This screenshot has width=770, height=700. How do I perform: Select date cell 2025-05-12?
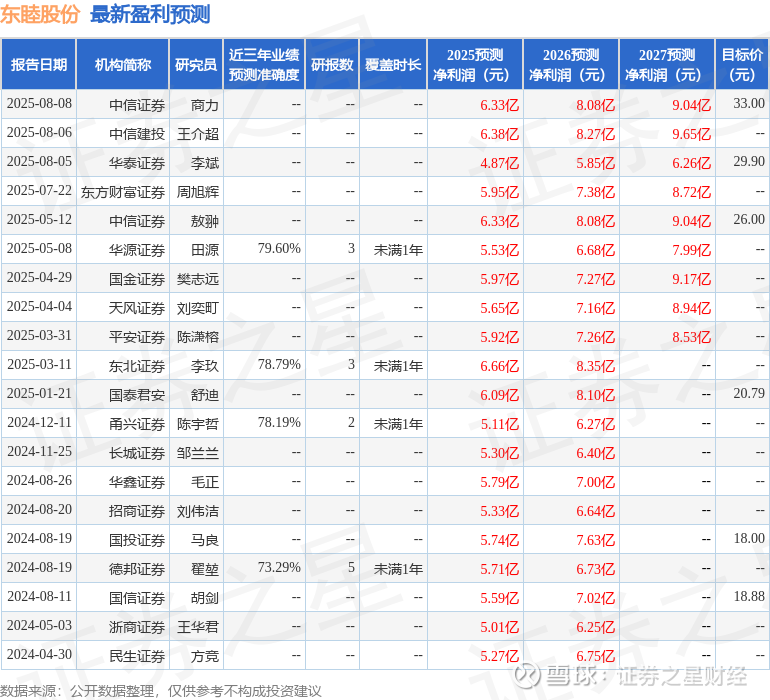pyautogui.click(x=39, y=220)
